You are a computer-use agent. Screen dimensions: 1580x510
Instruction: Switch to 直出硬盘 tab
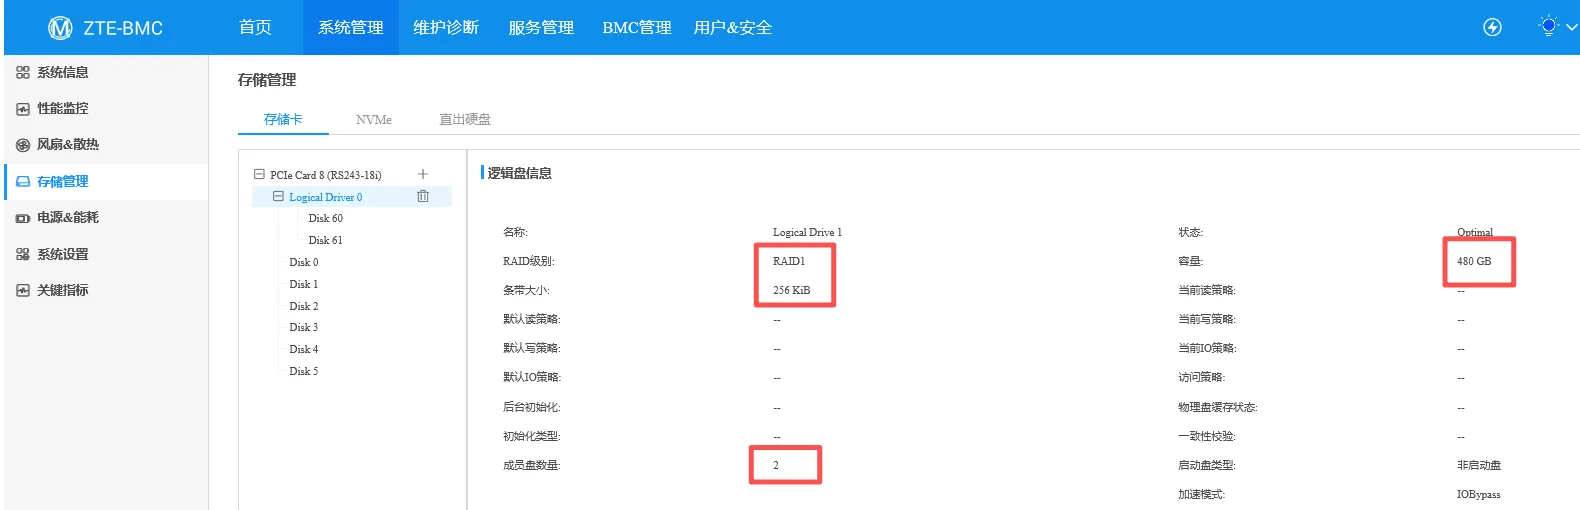tap(465, 119)
